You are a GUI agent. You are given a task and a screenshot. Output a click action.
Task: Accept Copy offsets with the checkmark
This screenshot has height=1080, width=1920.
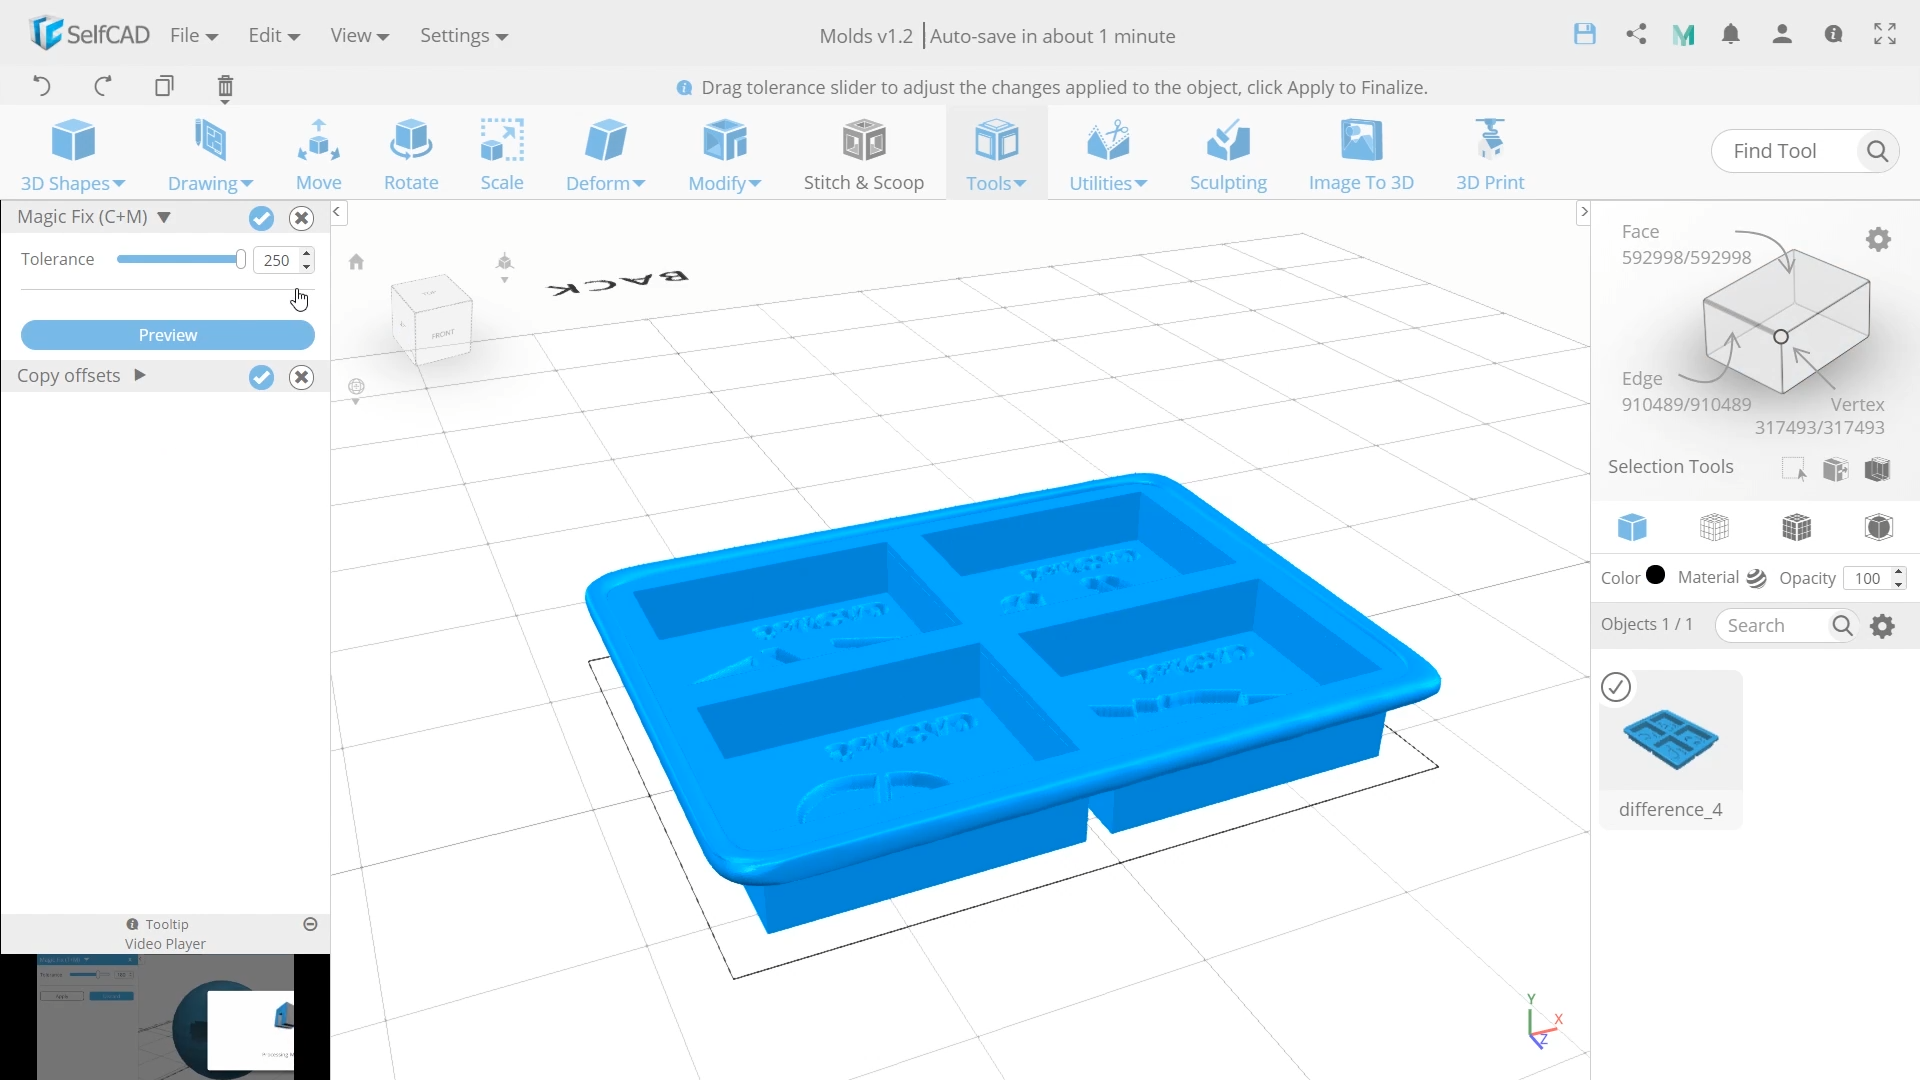(261, 377)
